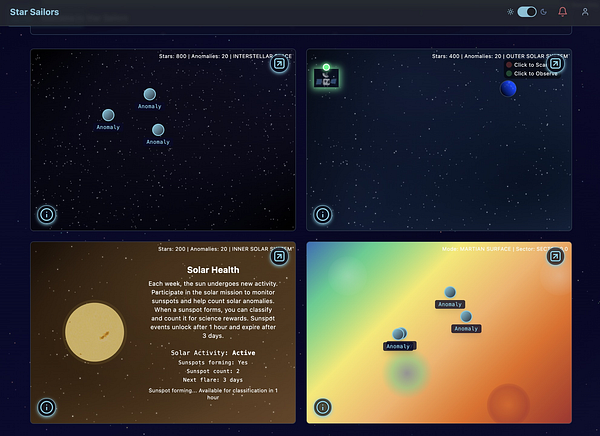600x436 pixels.
Task: Click the sun image with sunspot
Action: [x=95, y=332]
